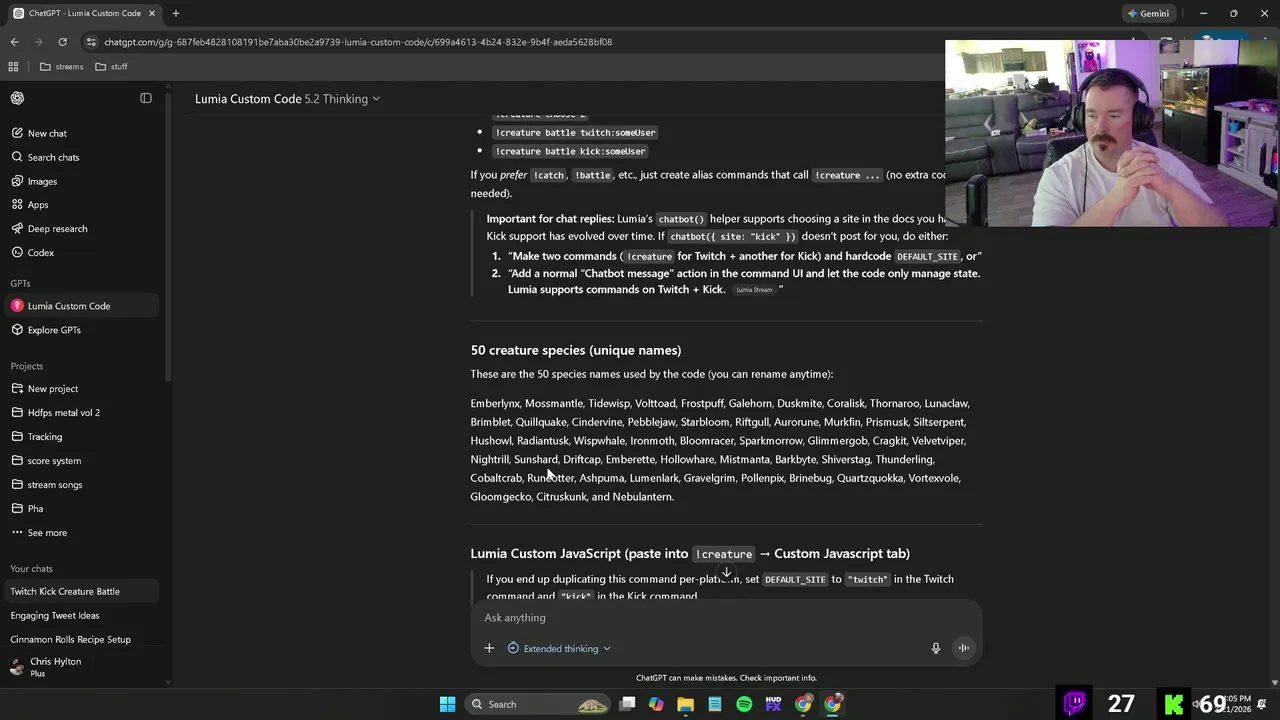Open Search chats

pos(53,157)
